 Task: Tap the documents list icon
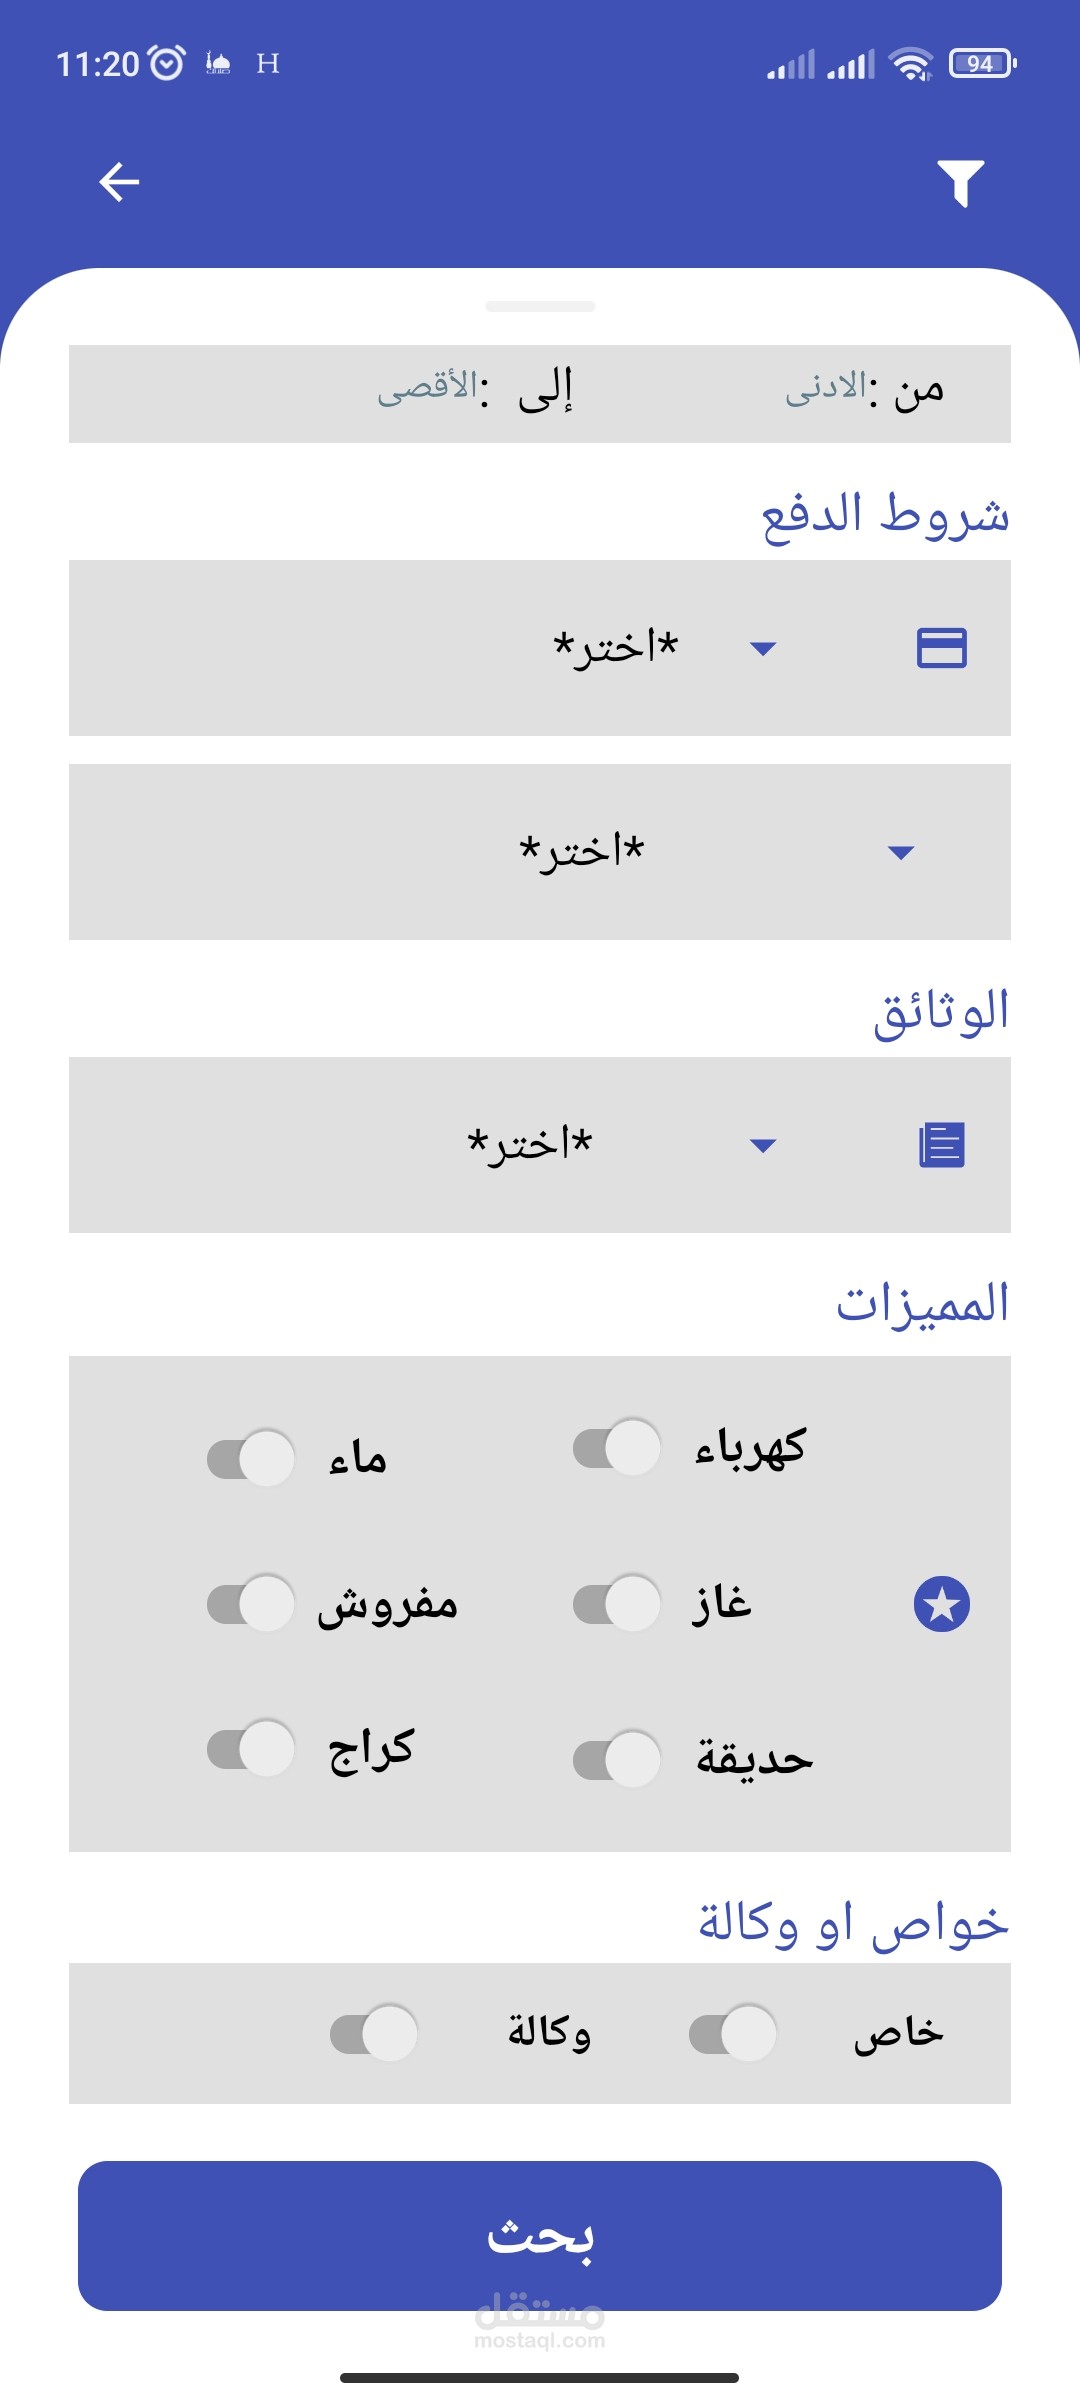pyautogui.click(x=941, y=1145)
